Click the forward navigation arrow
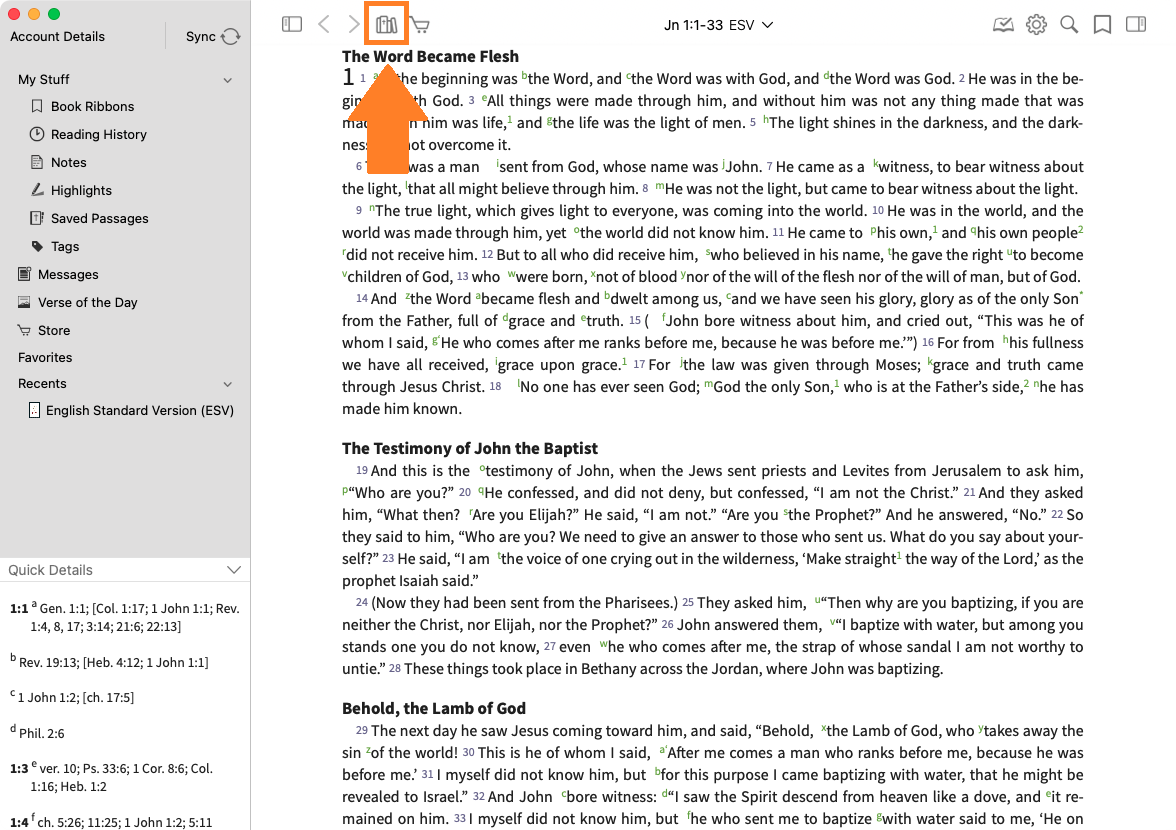 (353, 25)
